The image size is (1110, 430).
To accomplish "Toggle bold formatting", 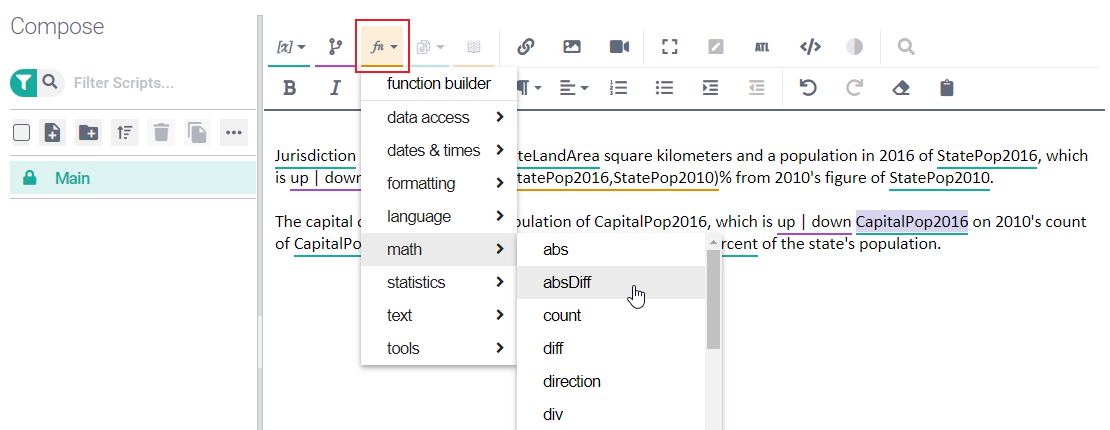I will click(x=290, y=88).
